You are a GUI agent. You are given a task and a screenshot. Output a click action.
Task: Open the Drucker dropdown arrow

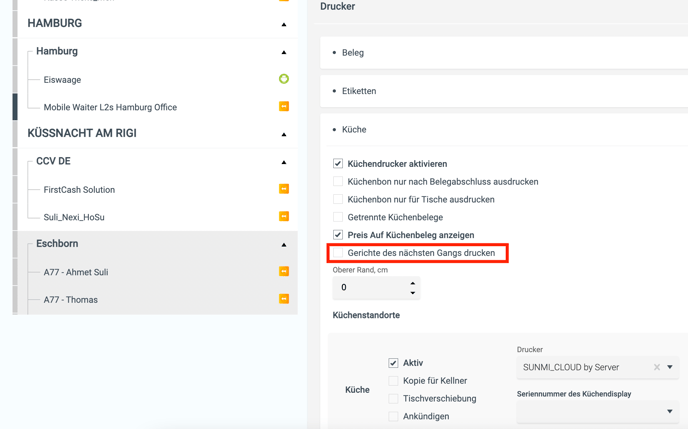pos(671,367)
